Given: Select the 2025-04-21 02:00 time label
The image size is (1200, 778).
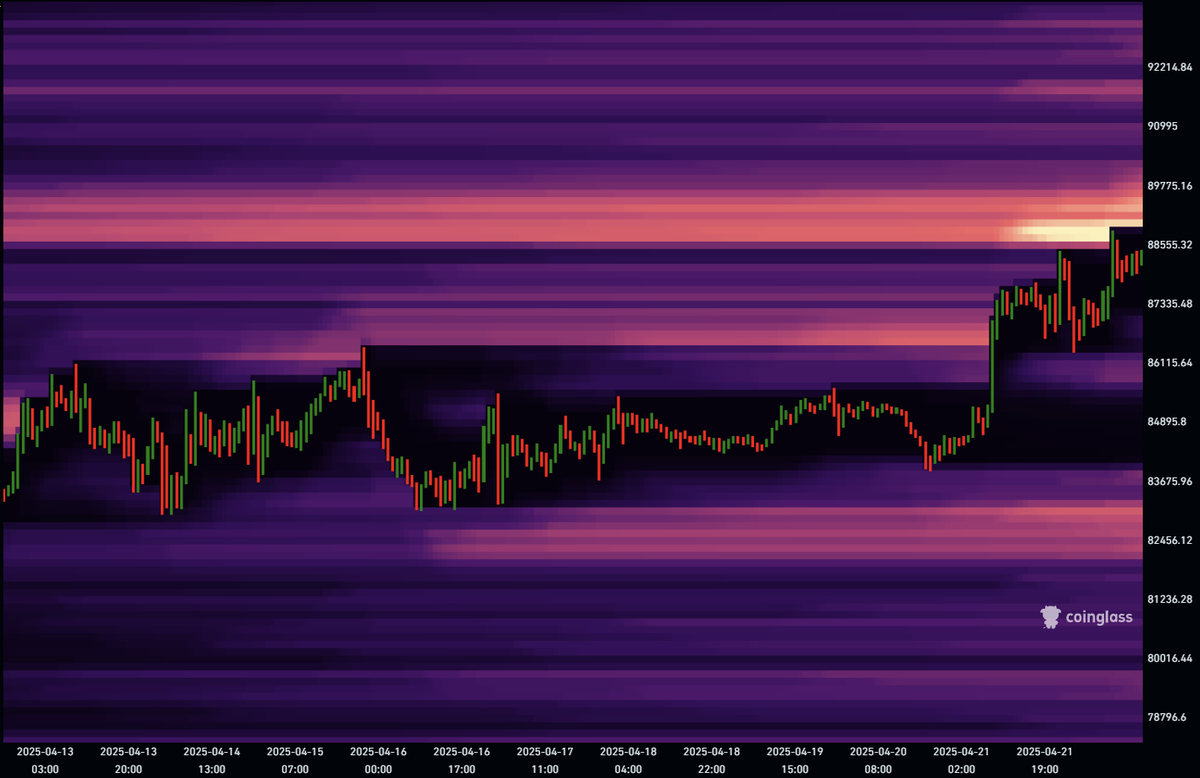Looking at the screenshot, I should pos(960,759).
